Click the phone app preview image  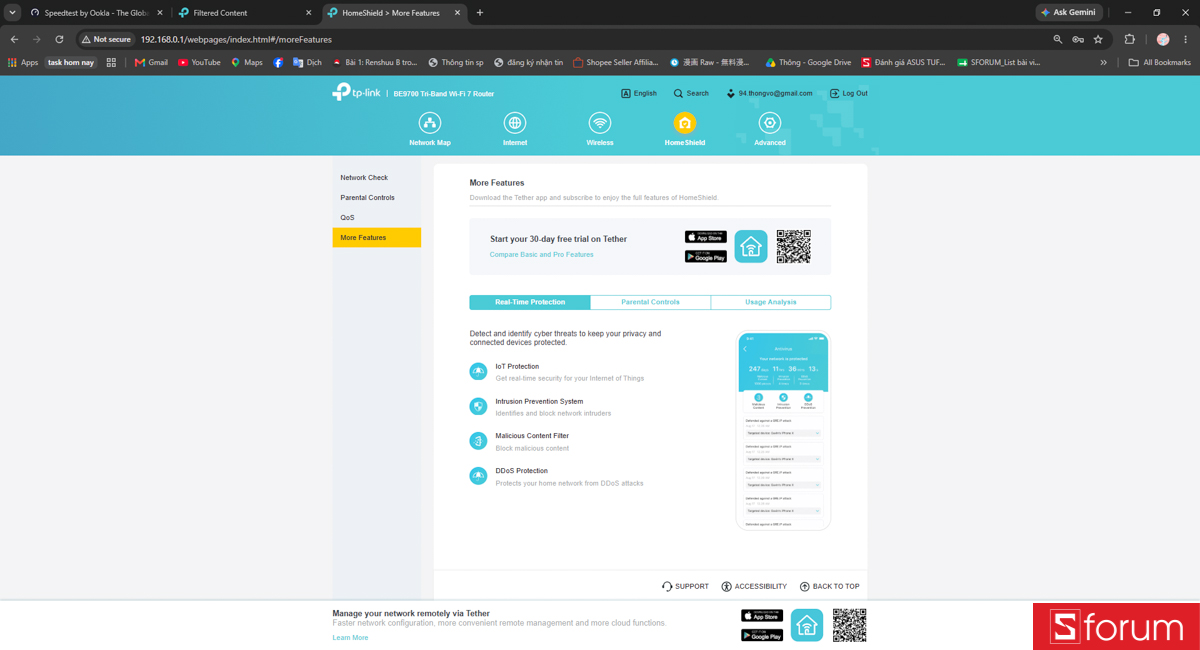783,431
